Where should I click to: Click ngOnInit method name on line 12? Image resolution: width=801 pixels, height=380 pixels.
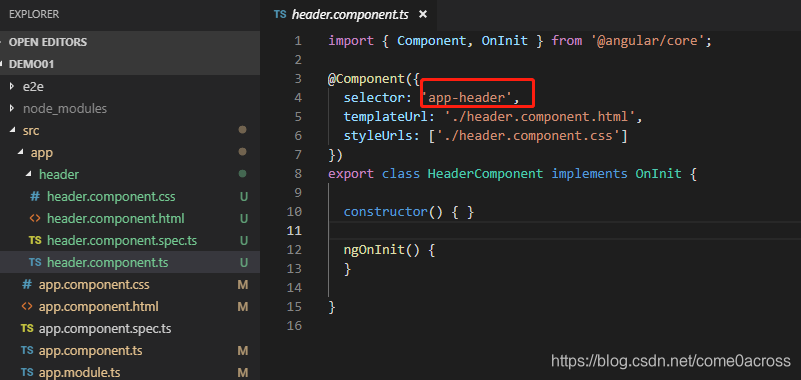[x=374, y=250]
